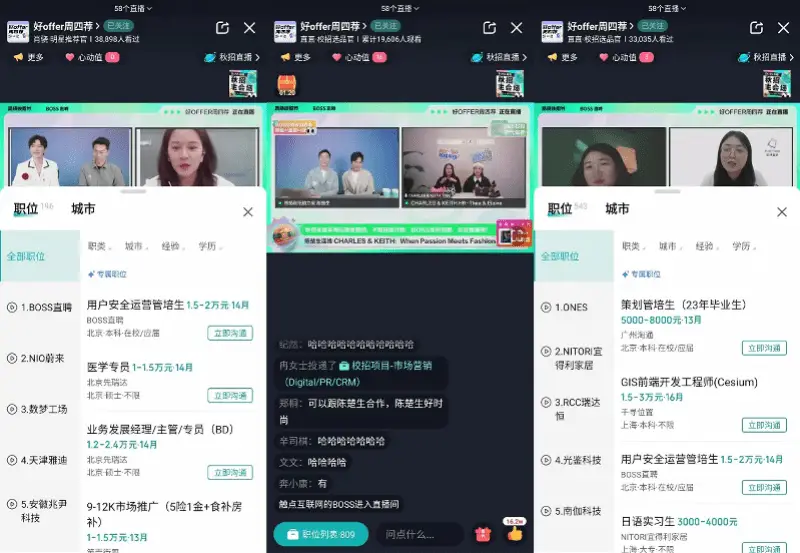
Task: Tap the 专属职位 sparkle tag in the right screen
Action: (641, 274)
